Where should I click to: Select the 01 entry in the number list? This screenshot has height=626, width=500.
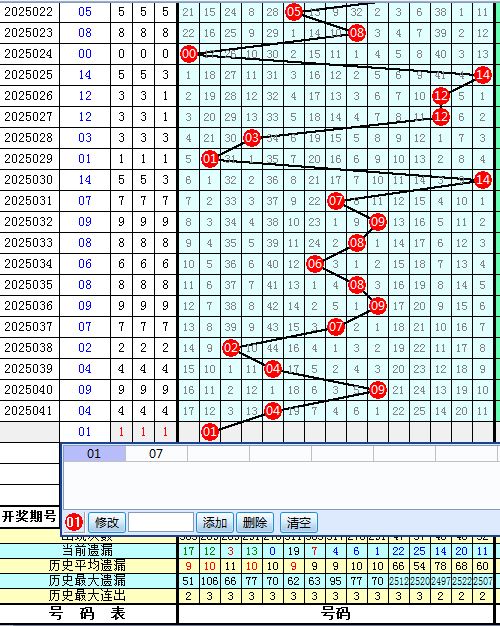point(94,454)
